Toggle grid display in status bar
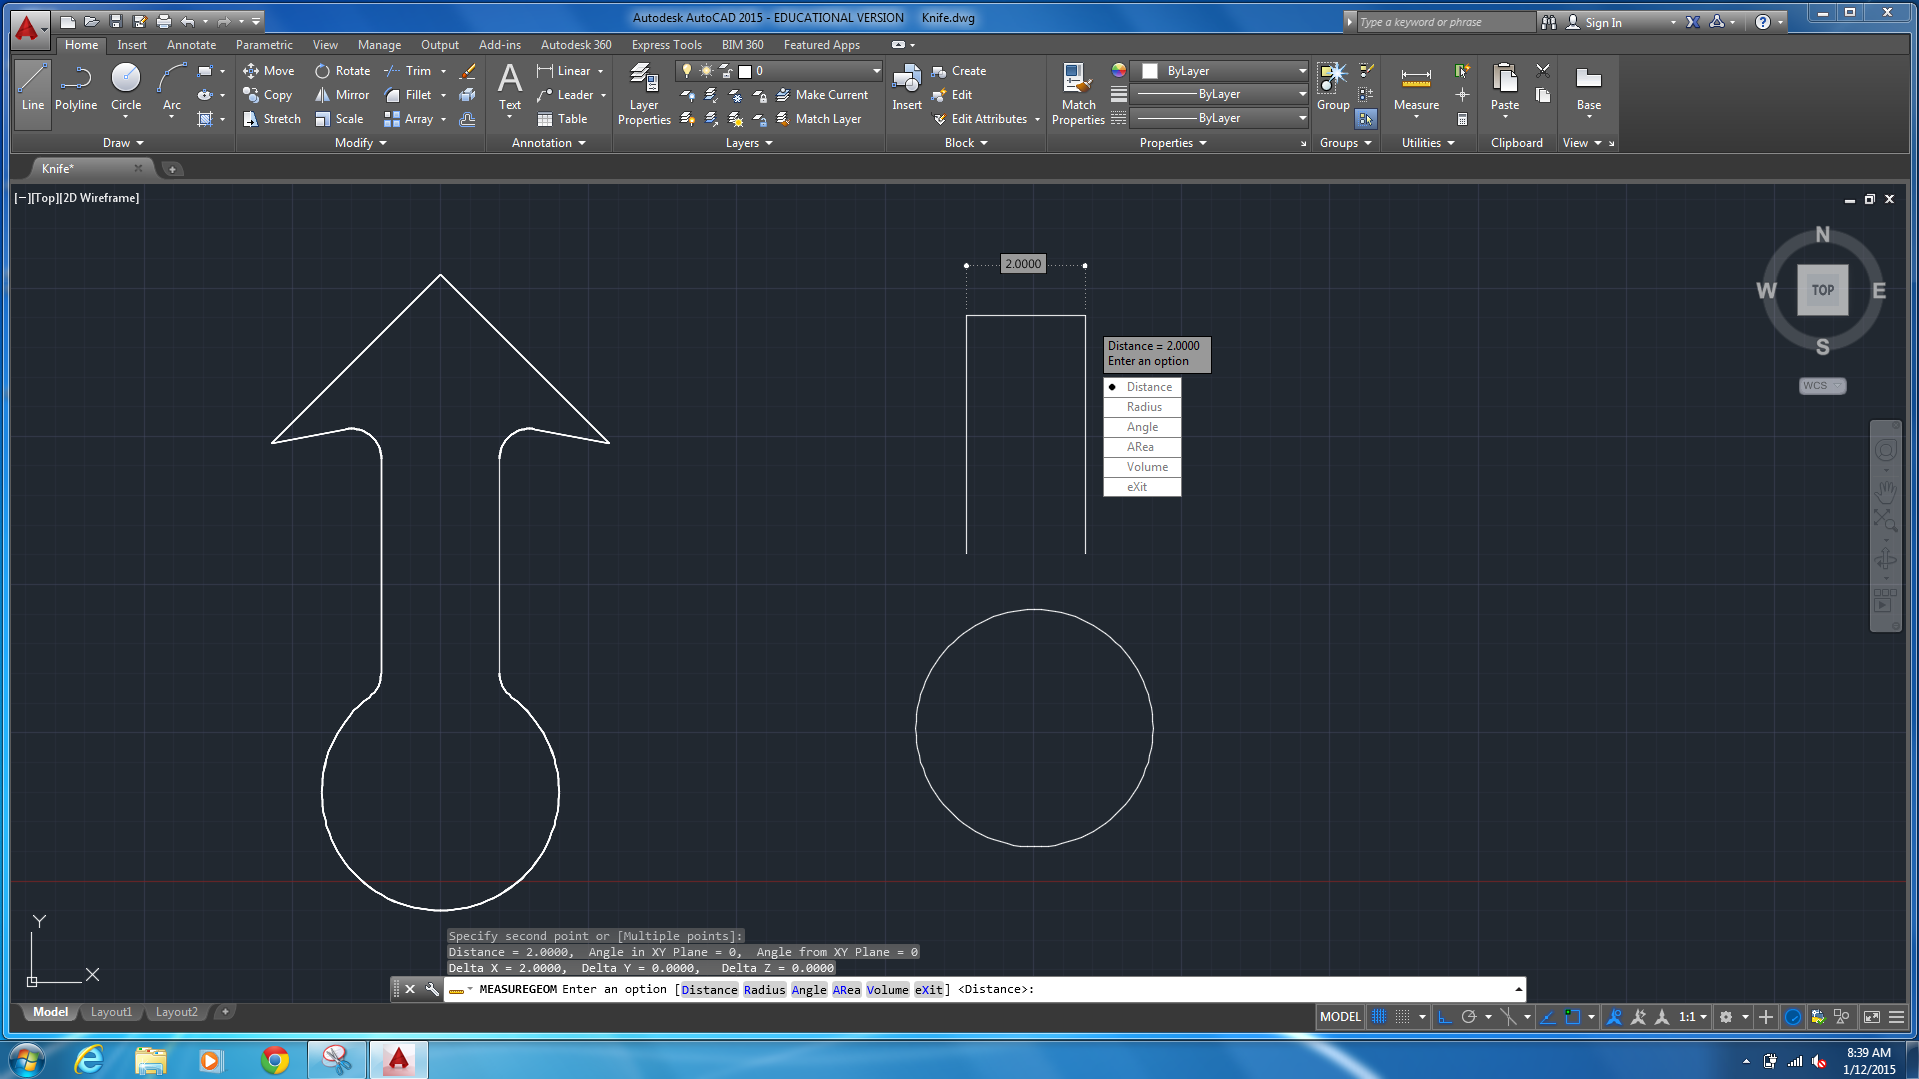Image resolution: width=1919 pixels, height=1079 pixels. point(1378,1017)
